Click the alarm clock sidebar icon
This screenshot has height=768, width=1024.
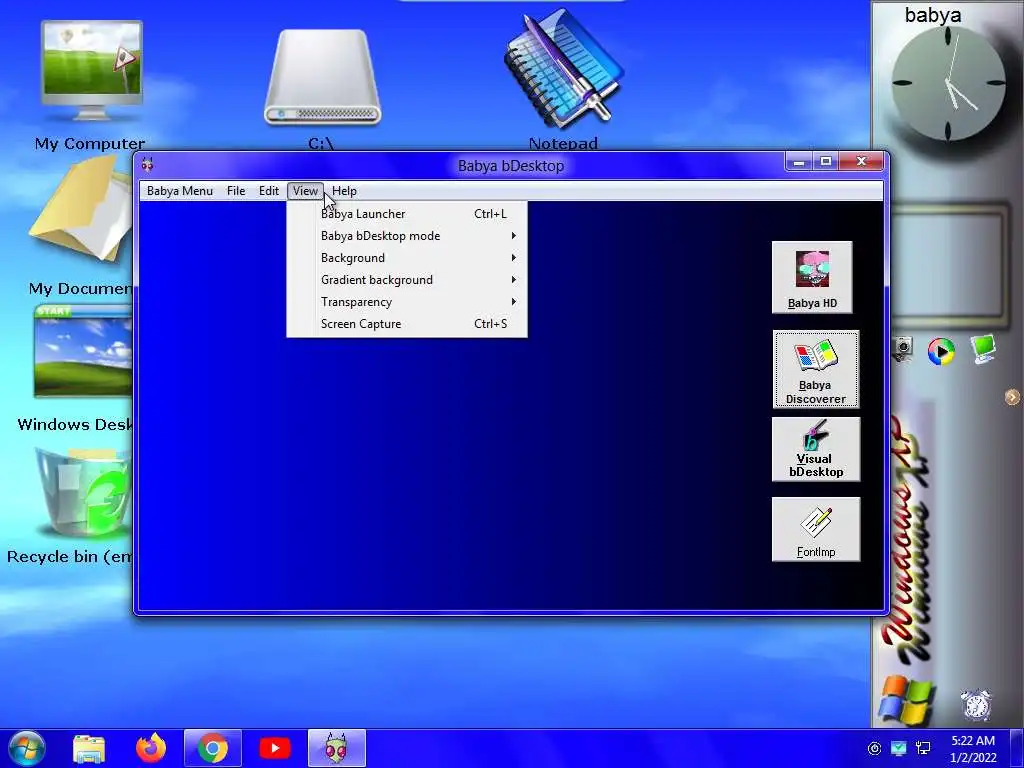tap(976, 705)
